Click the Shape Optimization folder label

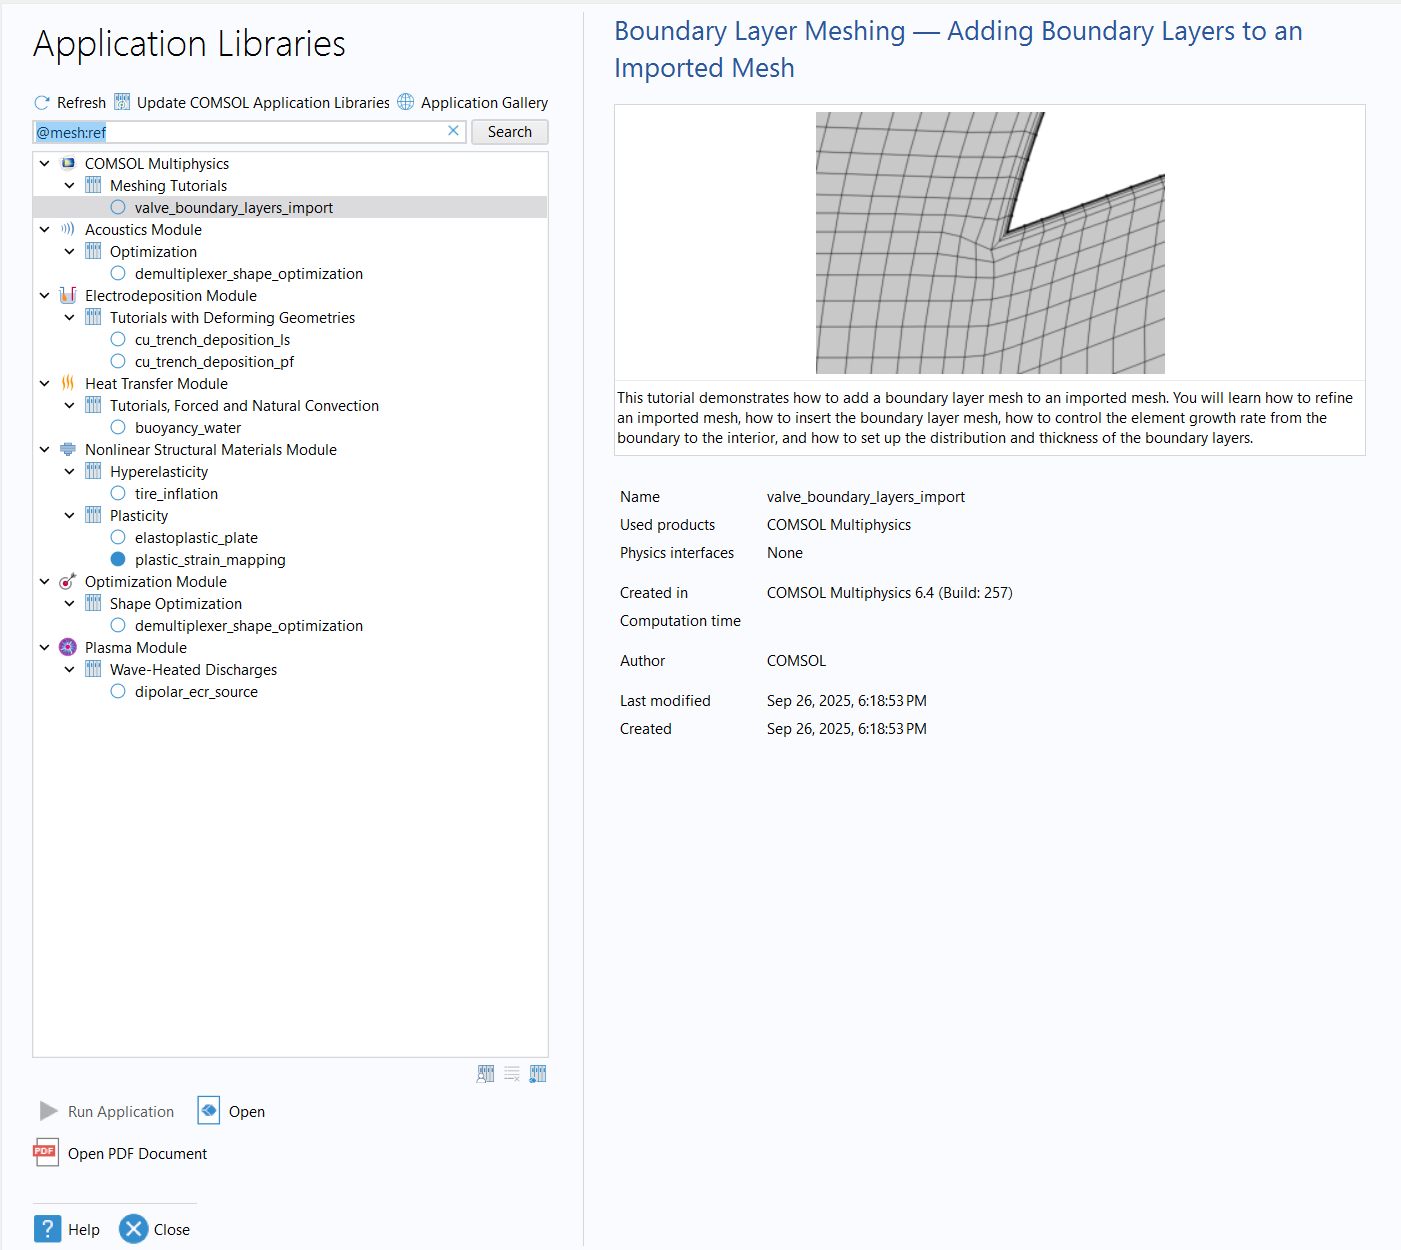[176, 603]
